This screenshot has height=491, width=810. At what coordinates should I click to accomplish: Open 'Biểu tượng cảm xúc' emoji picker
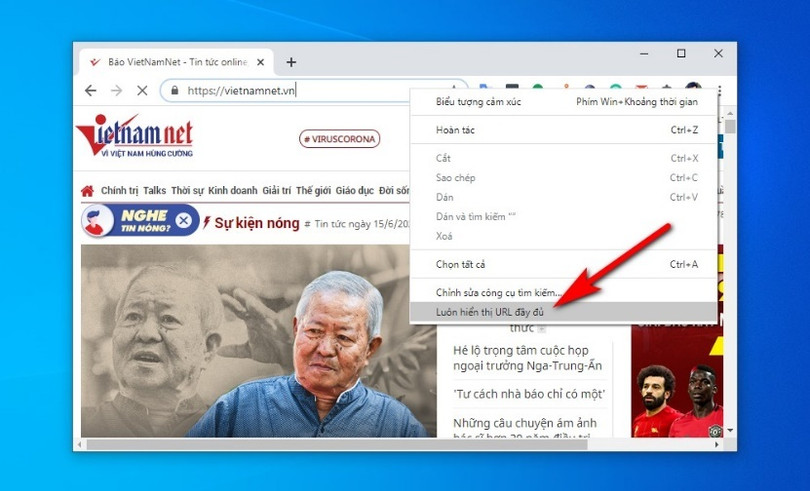(x=478, y=102)
